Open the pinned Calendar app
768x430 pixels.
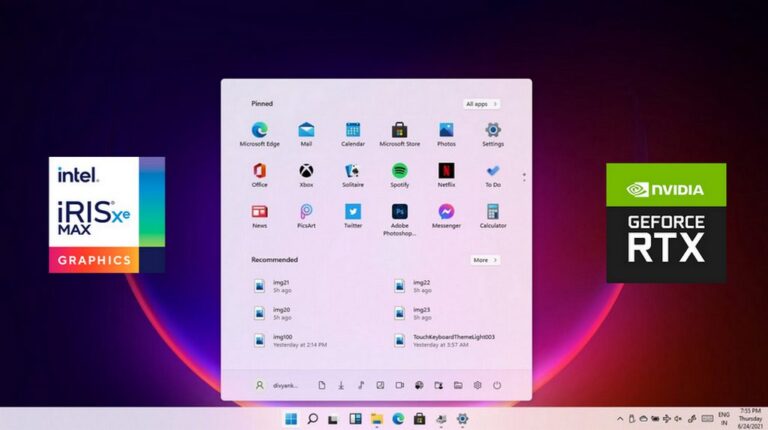tap(353, 134)
